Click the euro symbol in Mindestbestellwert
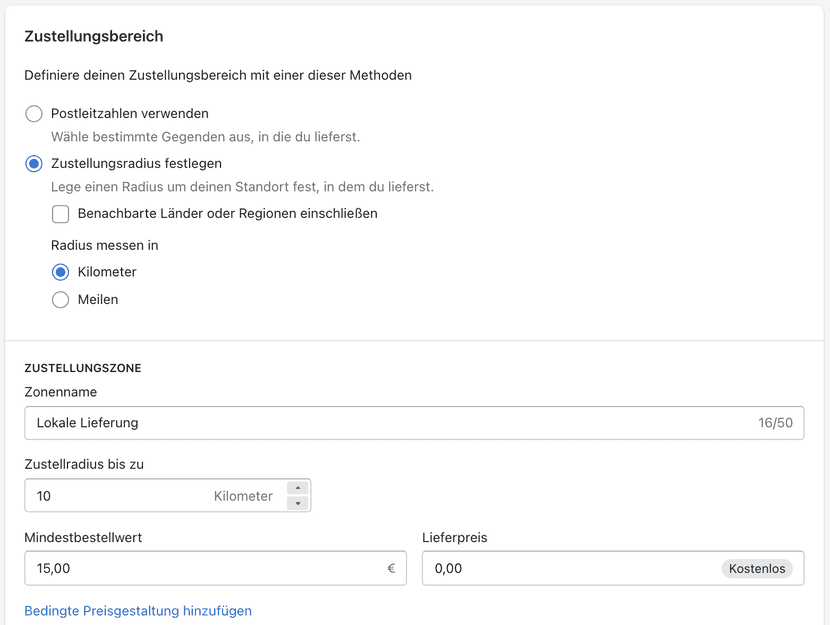The image size is (830, 625). coord(391,568)
